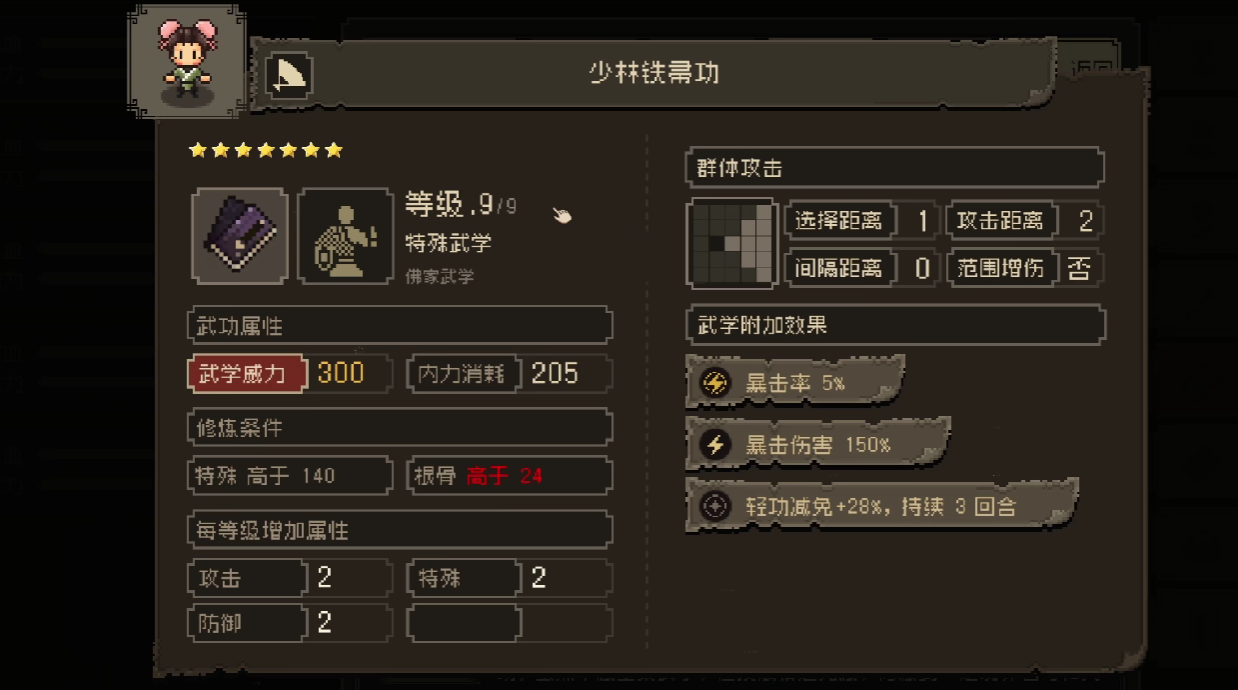Viewport: 1238px width, 690px height.
Task: Click the seven-star rating row
Action: point(266,150)
